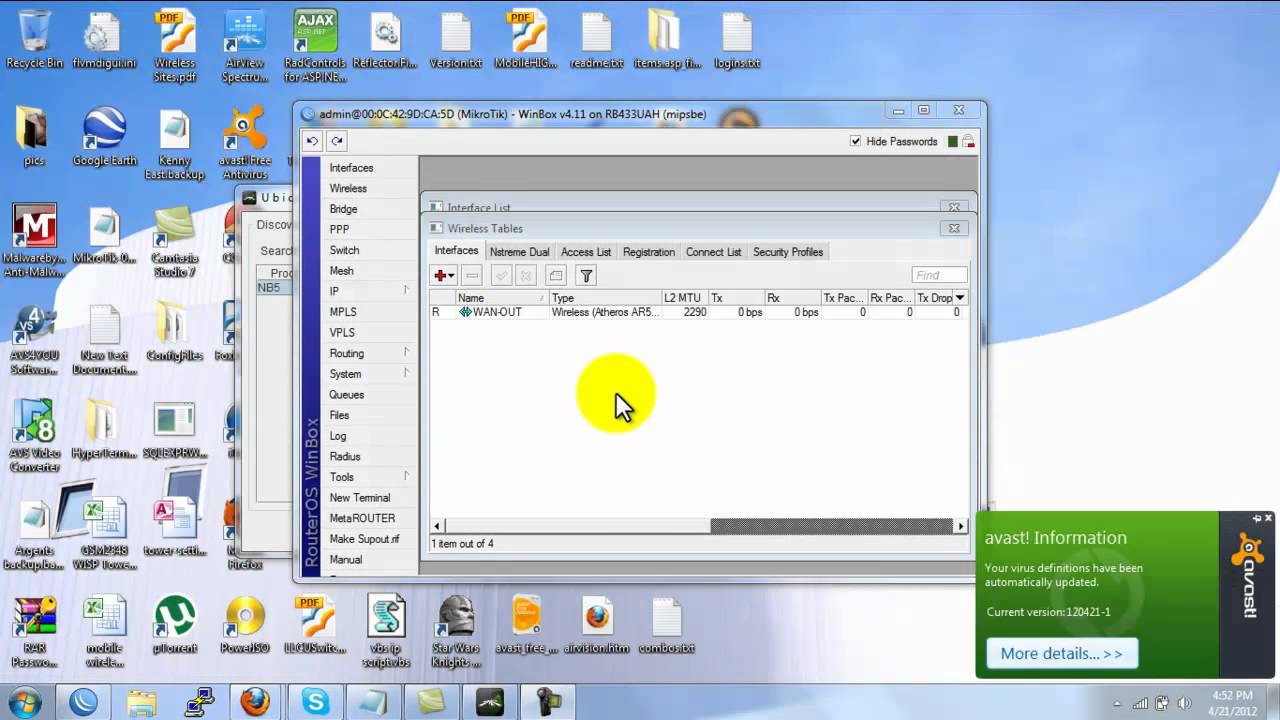Screen dimensions: 1280x720
Task: Click the avast More details button
Action: [1062, 653]
